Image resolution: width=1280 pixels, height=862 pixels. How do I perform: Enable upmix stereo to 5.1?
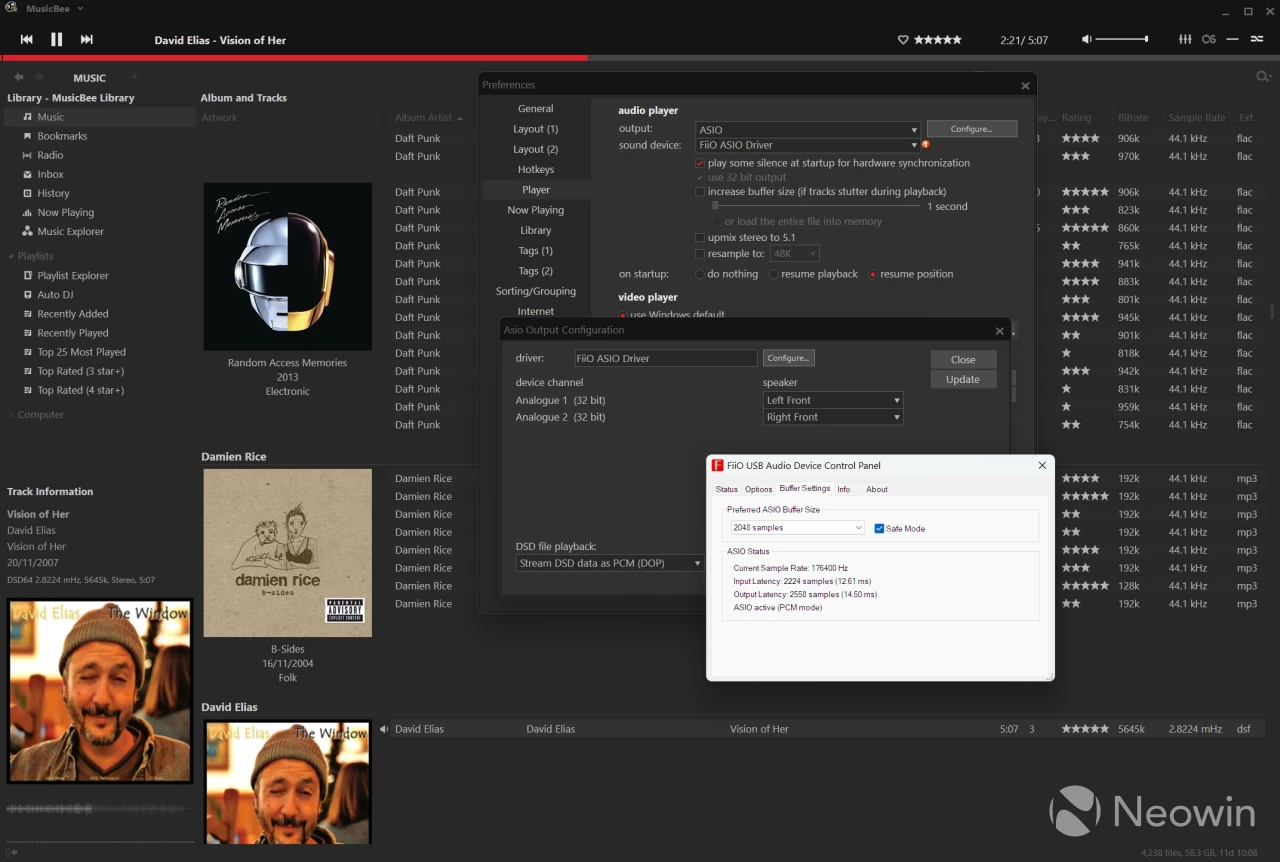(x=700, y=237)
